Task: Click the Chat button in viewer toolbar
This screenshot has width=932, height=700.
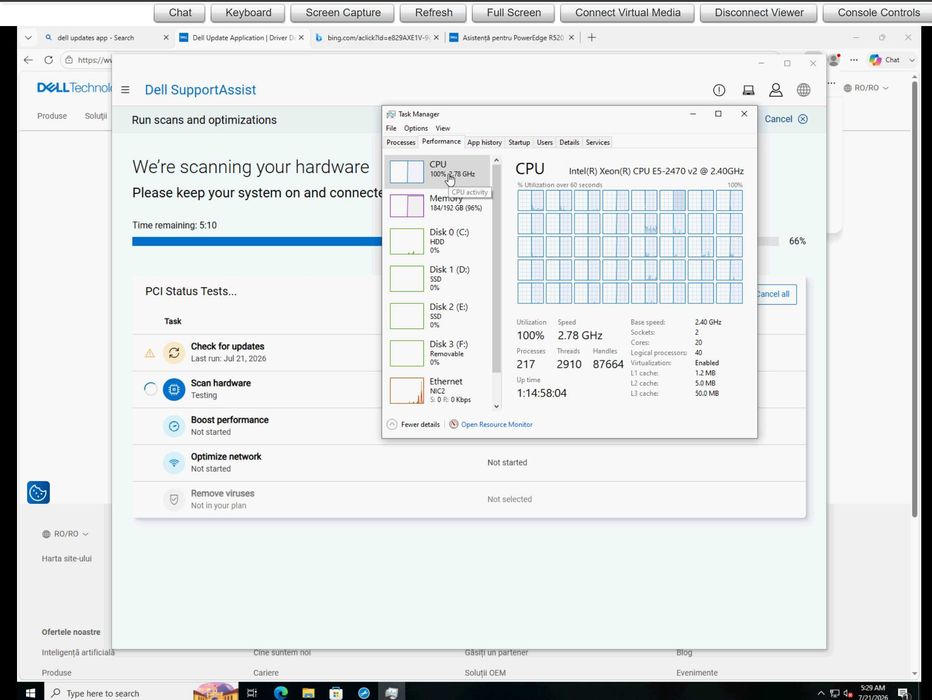Action: 180,12
